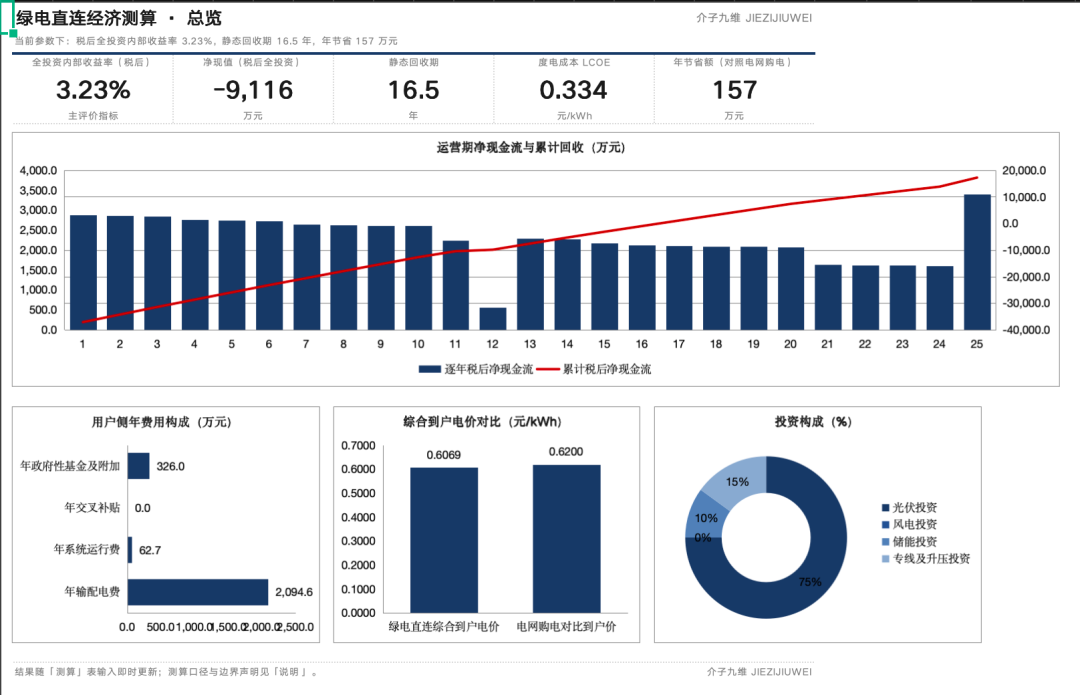
Task: Click the 20,000.0 right axis label
Action: [x=1024, y=170]
